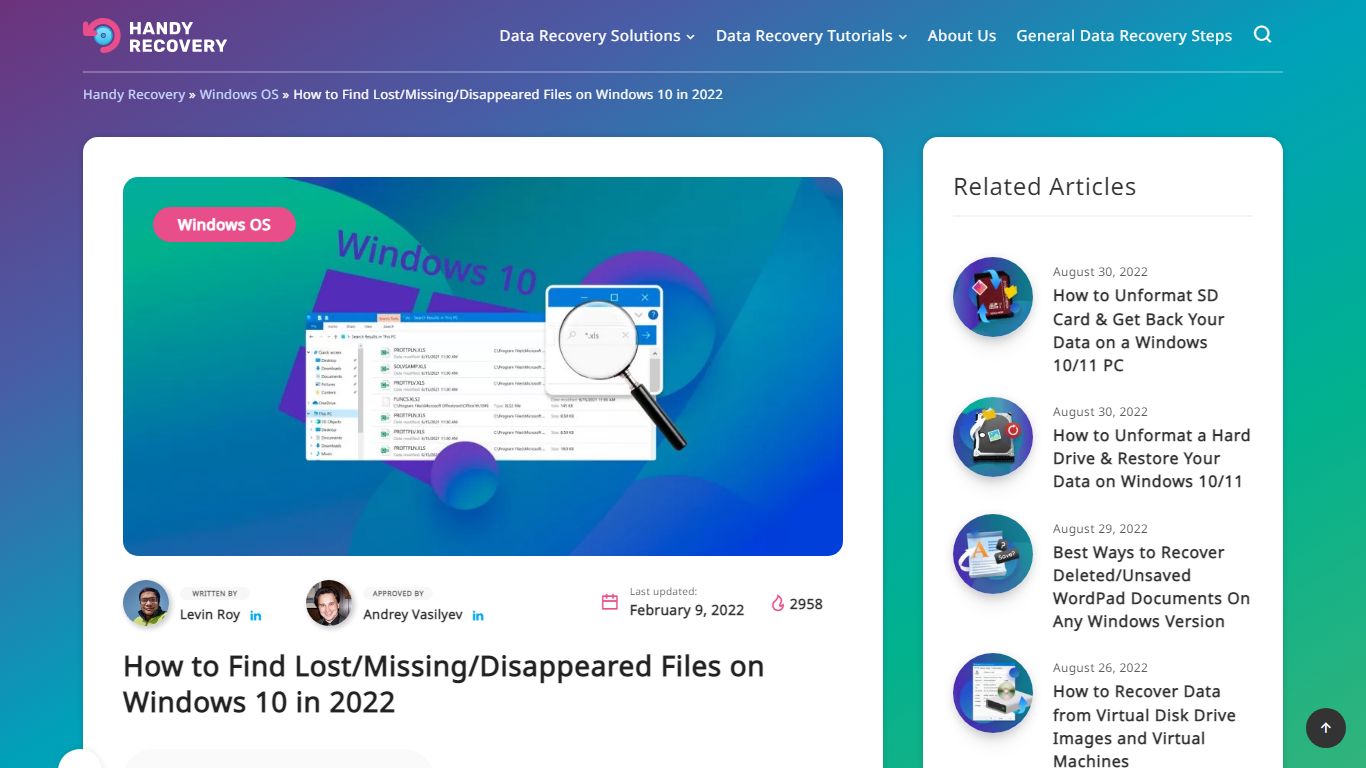Open the Virtual Disk Drive article thumbnail

(x=993, y=693)
